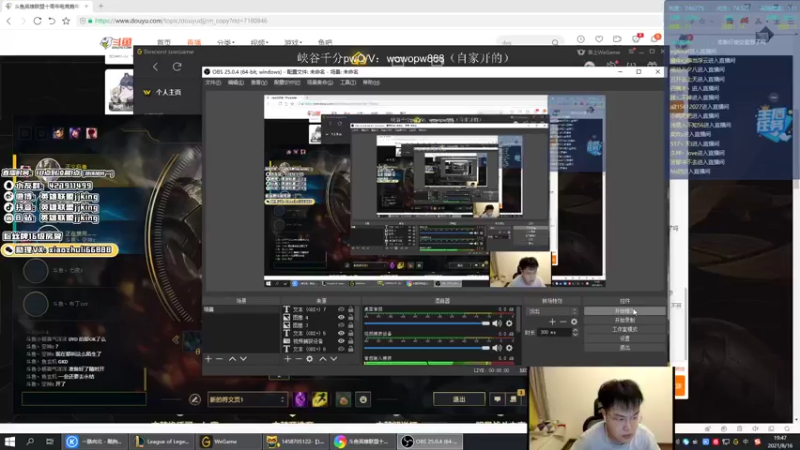This screenshot has height=450, width=800.
Task: Mute desktop audio speaker icon in mixer
Action: pos(497,323)
